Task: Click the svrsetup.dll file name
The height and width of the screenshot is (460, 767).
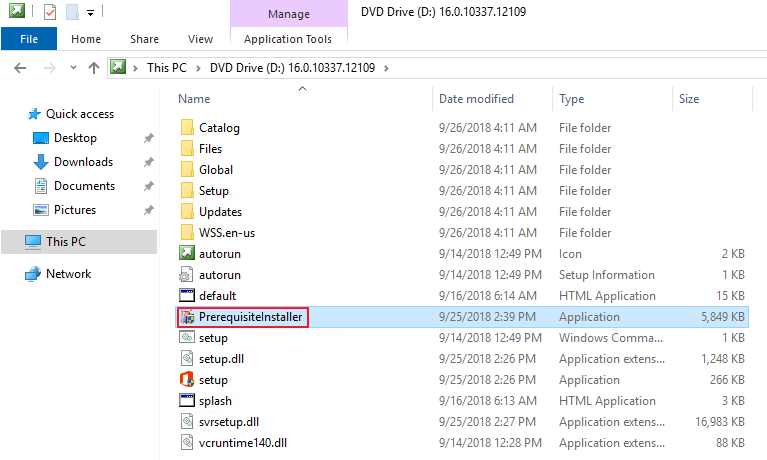Action: [229, 422]
